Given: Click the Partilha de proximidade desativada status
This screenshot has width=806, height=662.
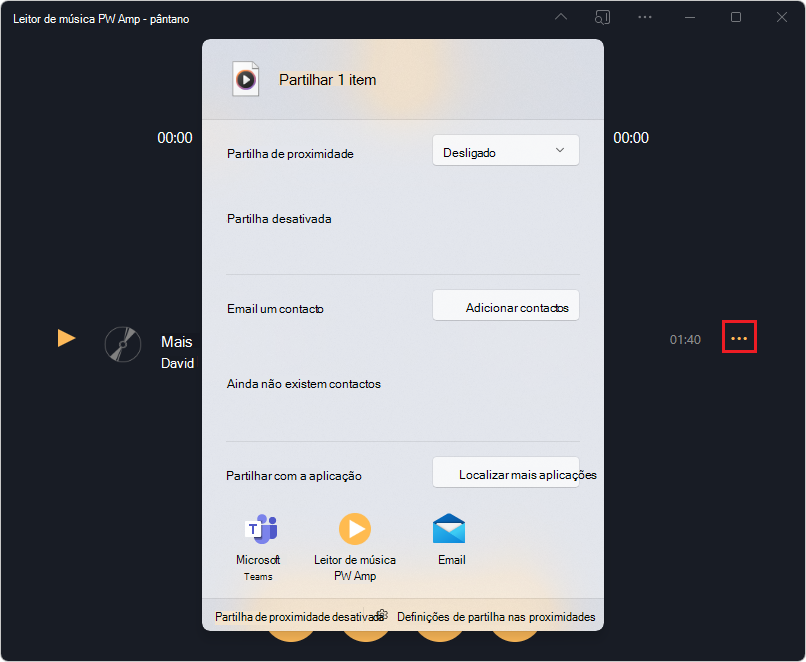Looking at the screenshot, I should point(297,617).
